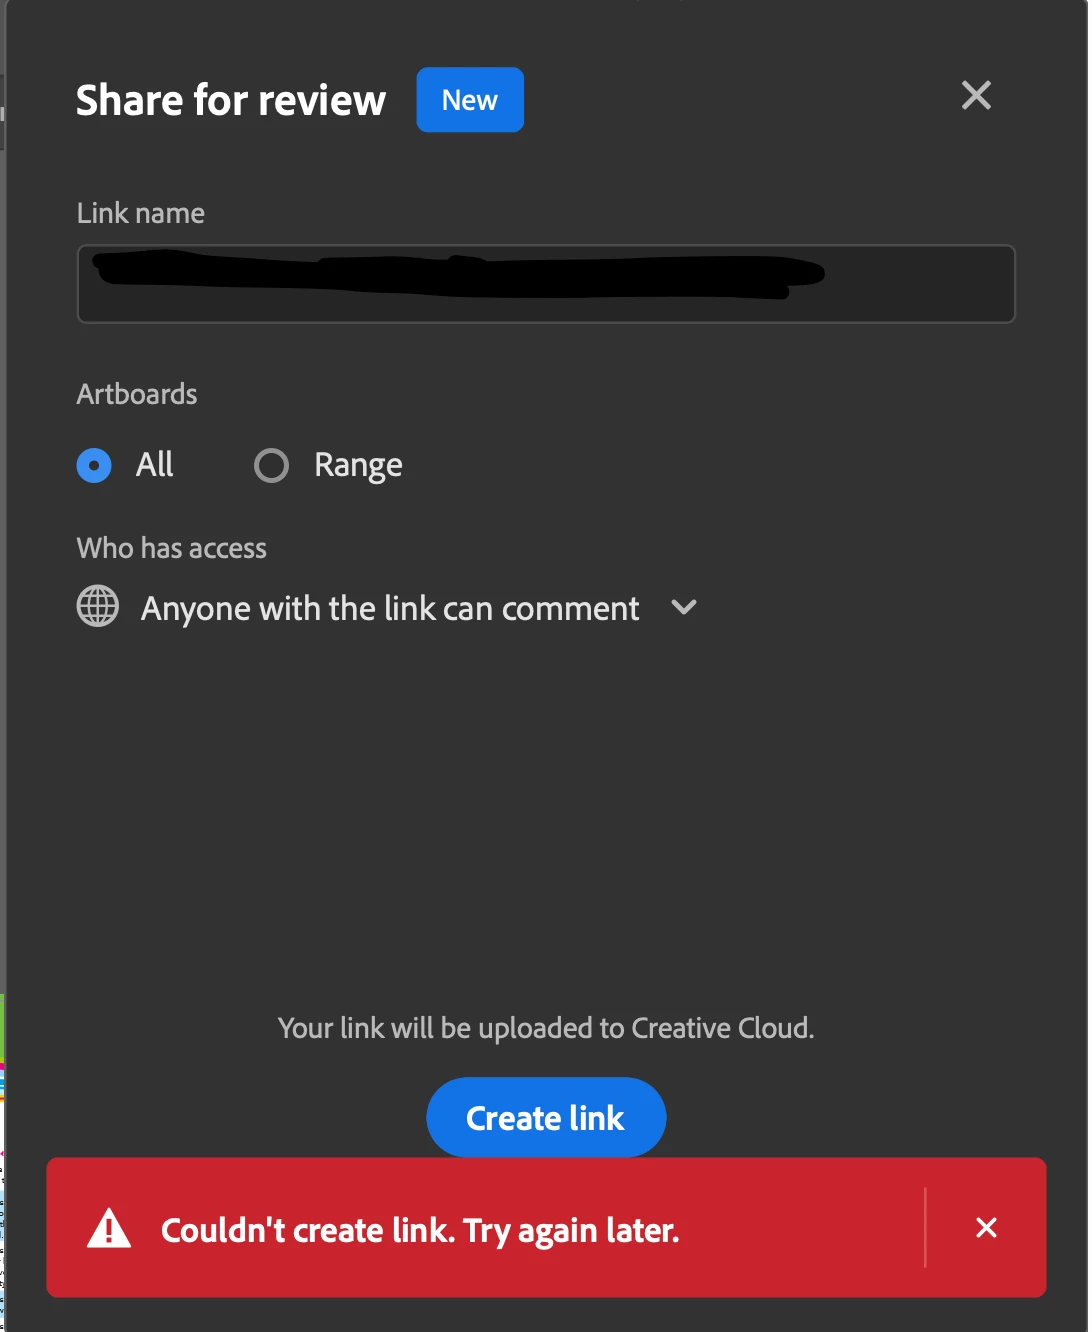
Task: Select the All artboards radio button
Action: pos(94,465)
